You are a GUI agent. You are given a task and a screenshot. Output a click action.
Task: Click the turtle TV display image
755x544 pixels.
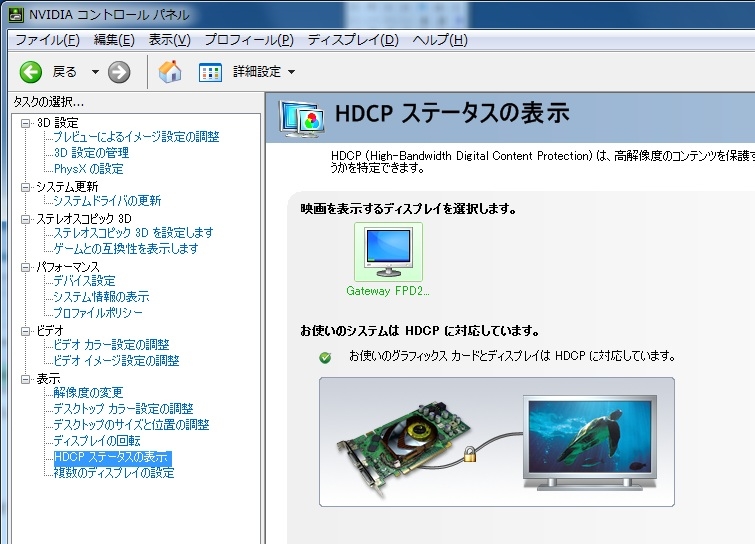point(590,442)
